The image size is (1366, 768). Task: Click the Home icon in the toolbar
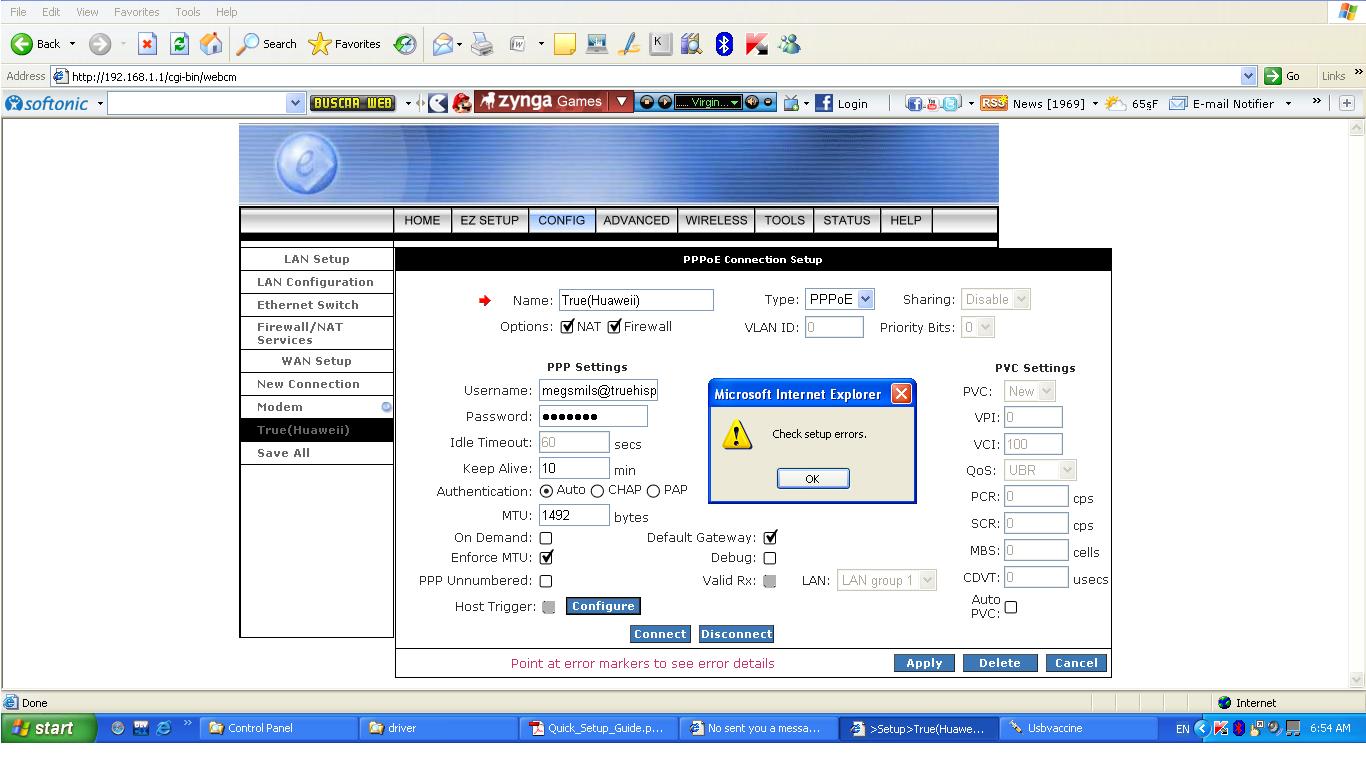pos(211,44)
